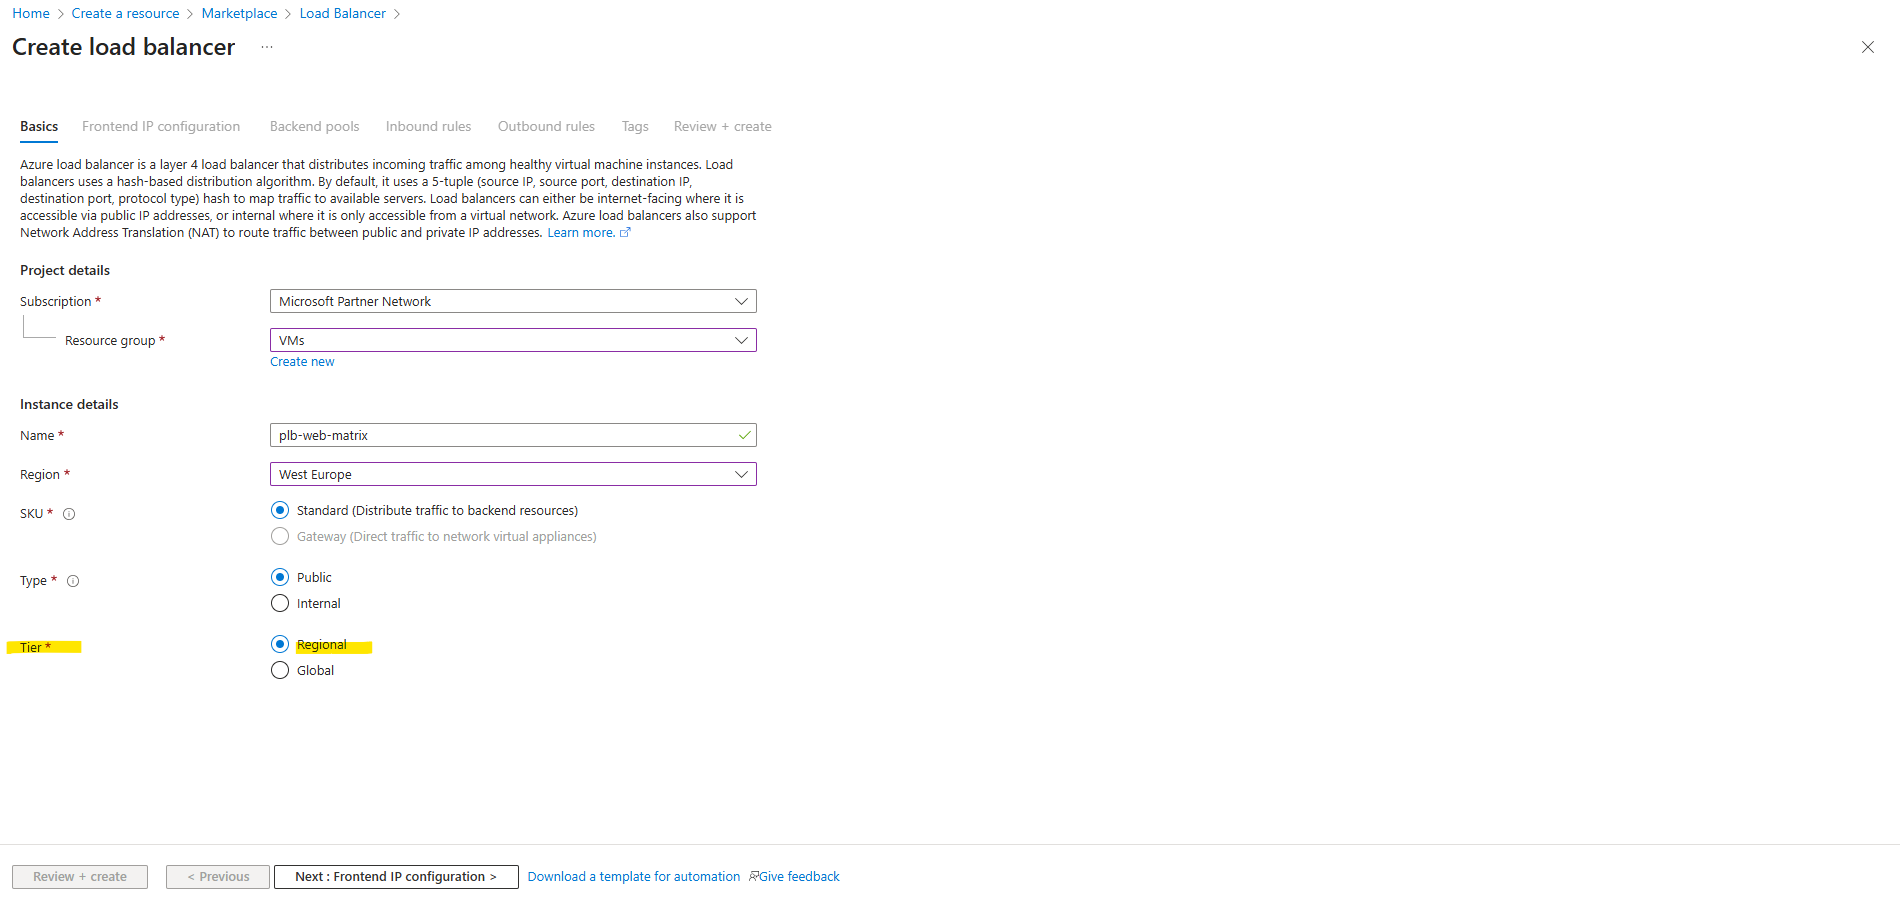Click the external link icon after Learn more
Screen dimensions: 1900x902
626,233
